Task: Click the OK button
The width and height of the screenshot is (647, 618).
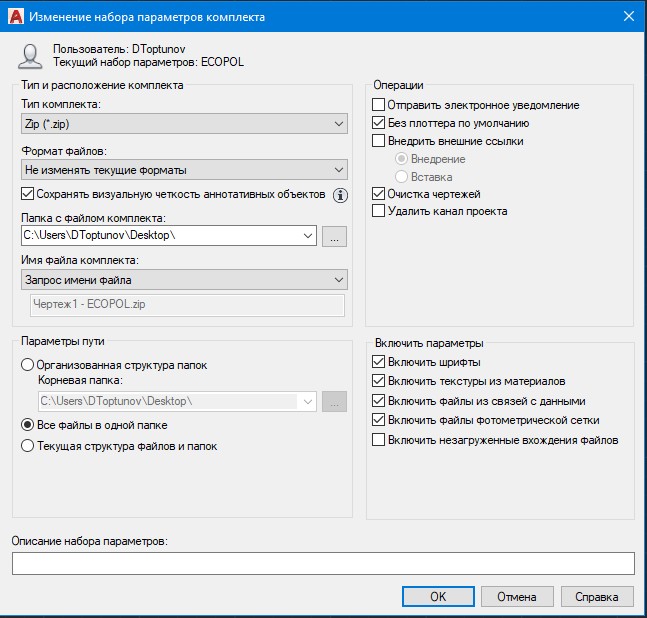Action: pyautogui.click(x=438, y=597)
